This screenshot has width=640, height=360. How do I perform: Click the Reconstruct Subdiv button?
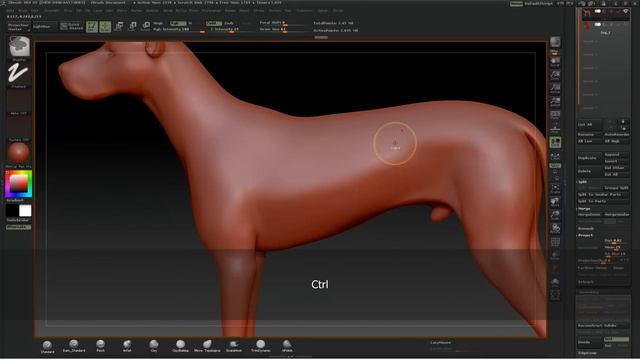coord(603,326)
